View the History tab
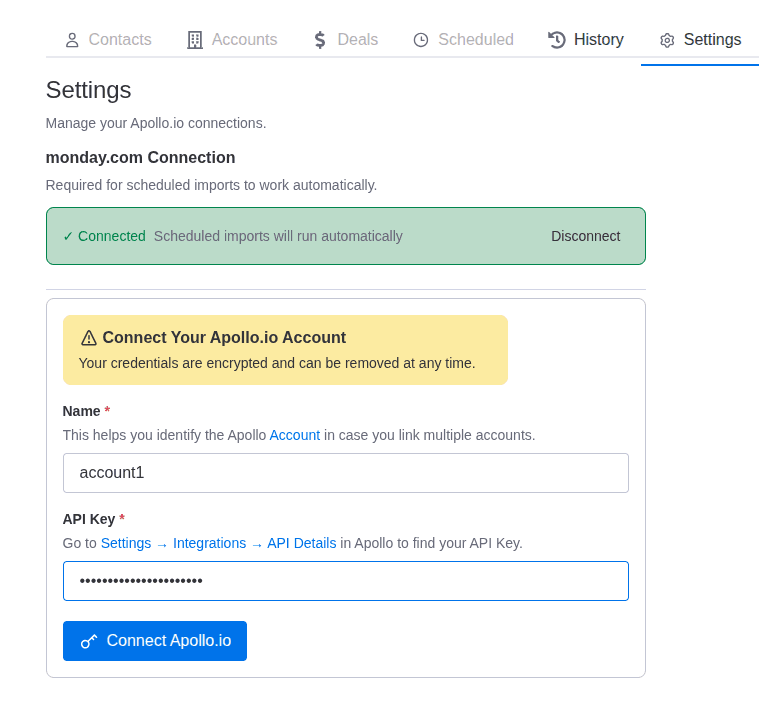The width and height of the screenshot is (776, 711). [x=585, y=40]
